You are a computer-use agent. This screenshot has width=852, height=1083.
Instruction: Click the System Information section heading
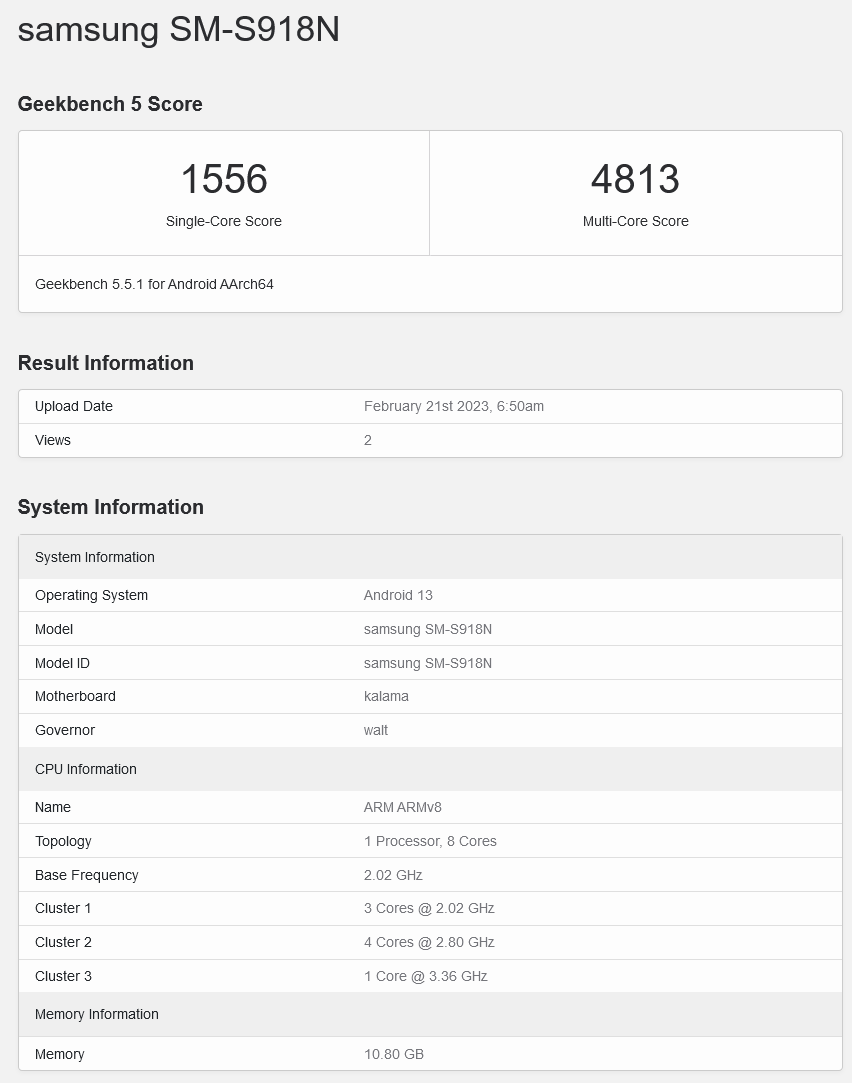pos(111,507)
